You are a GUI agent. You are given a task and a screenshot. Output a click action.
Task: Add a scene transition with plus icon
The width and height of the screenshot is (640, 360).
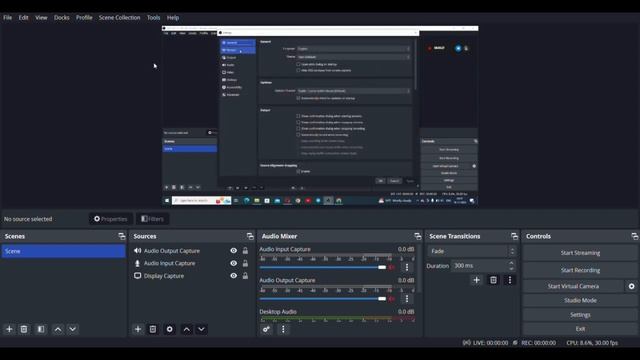coord(476,280)
